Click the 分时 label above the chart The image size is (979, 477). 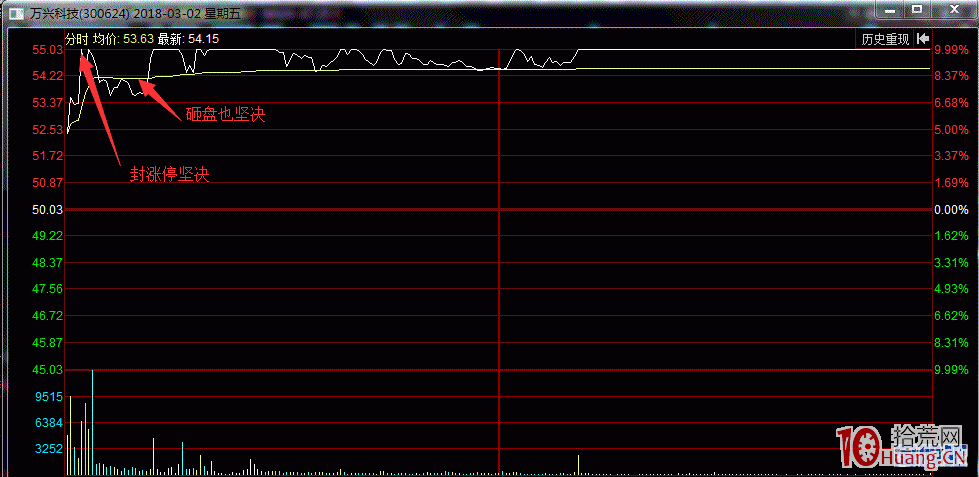[x=77, y=39]
